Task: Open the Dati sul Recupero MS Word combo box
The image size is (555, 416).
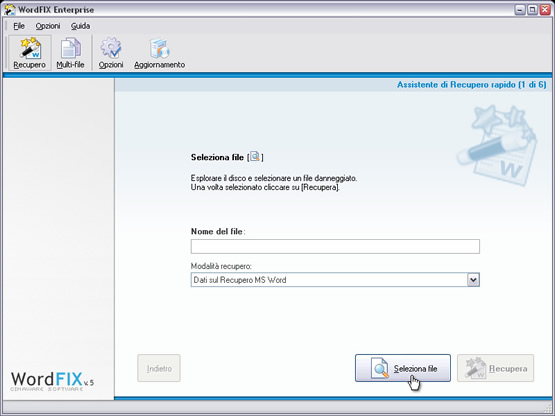Action: pyautogui.click(x=335, y=280)
